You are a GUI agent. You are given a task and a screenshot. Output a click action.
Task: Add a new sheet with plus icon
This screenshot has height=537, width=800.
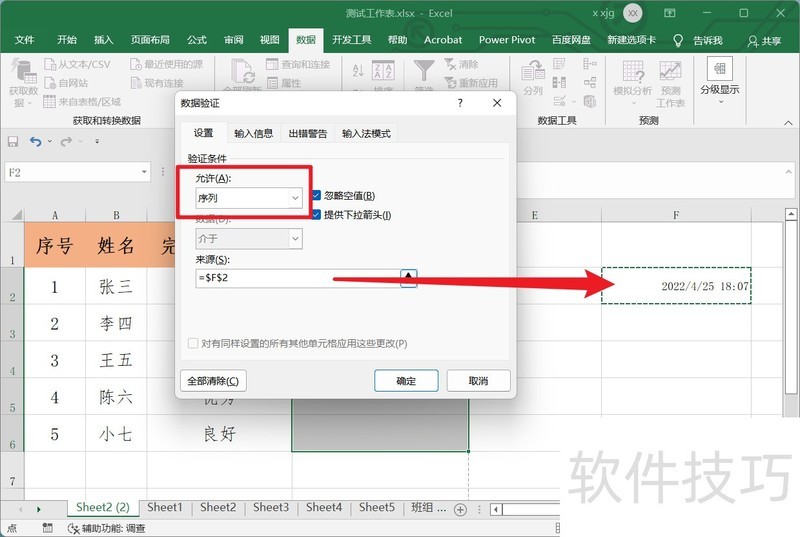(460, 509)
